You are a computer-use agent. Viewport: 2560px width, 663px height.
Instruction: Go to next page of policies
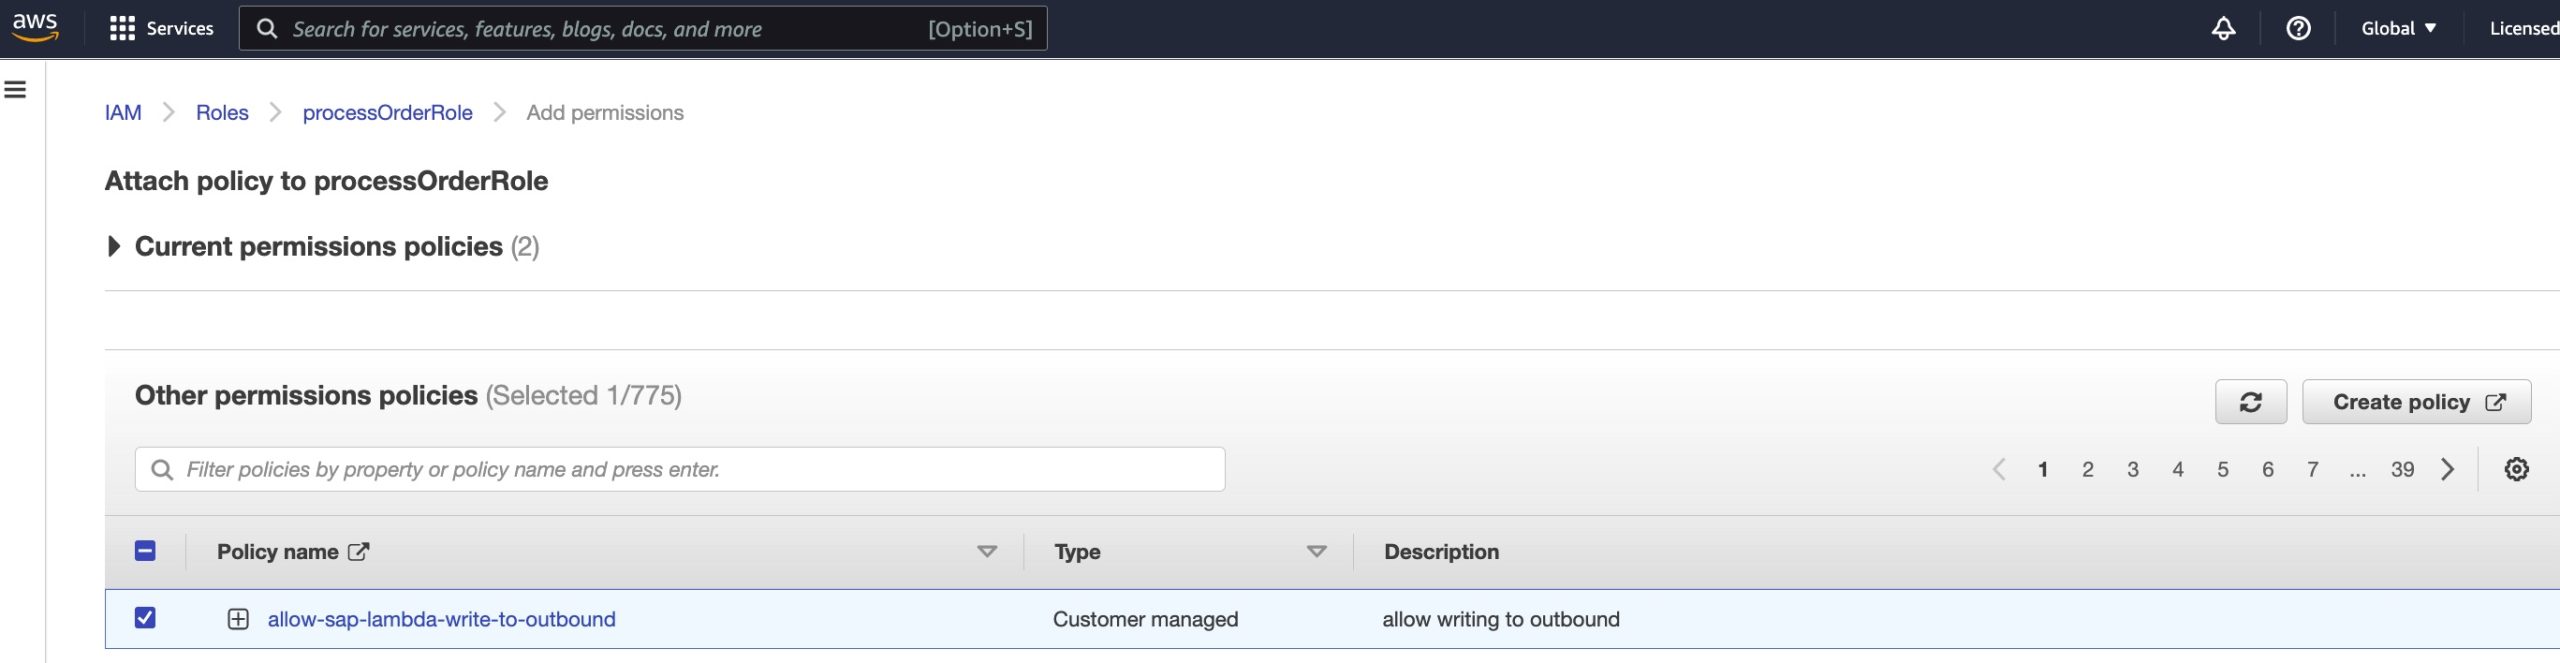pos(2447,469)
